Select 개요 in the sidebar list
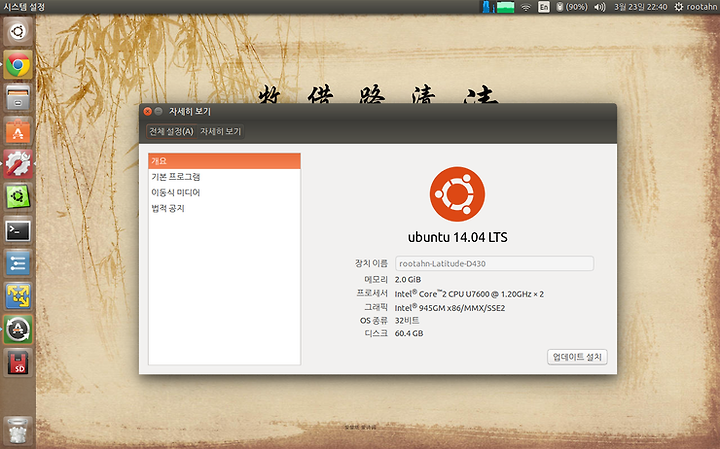720x449 pixels. 225,161
